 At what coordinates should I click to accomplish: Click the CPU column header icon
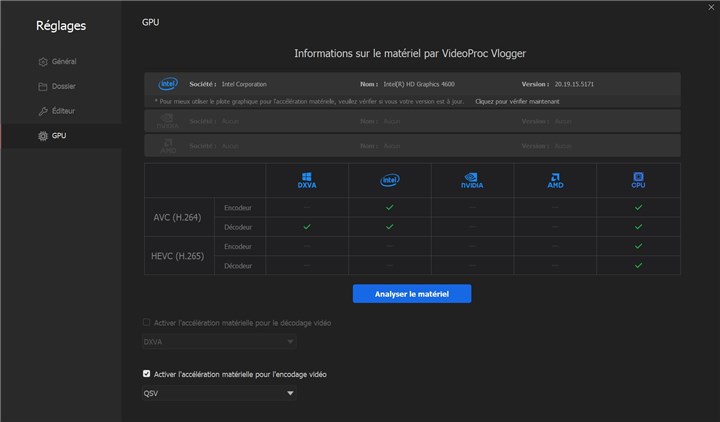pyautogui.click(x=638, y=180)
